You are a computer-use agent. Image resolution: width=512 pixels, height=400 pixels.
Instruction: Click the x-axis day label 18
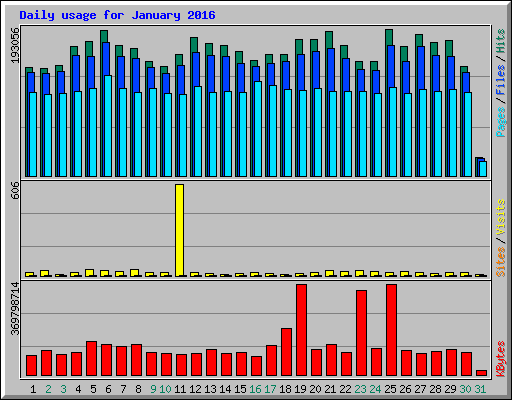[285, 389]
